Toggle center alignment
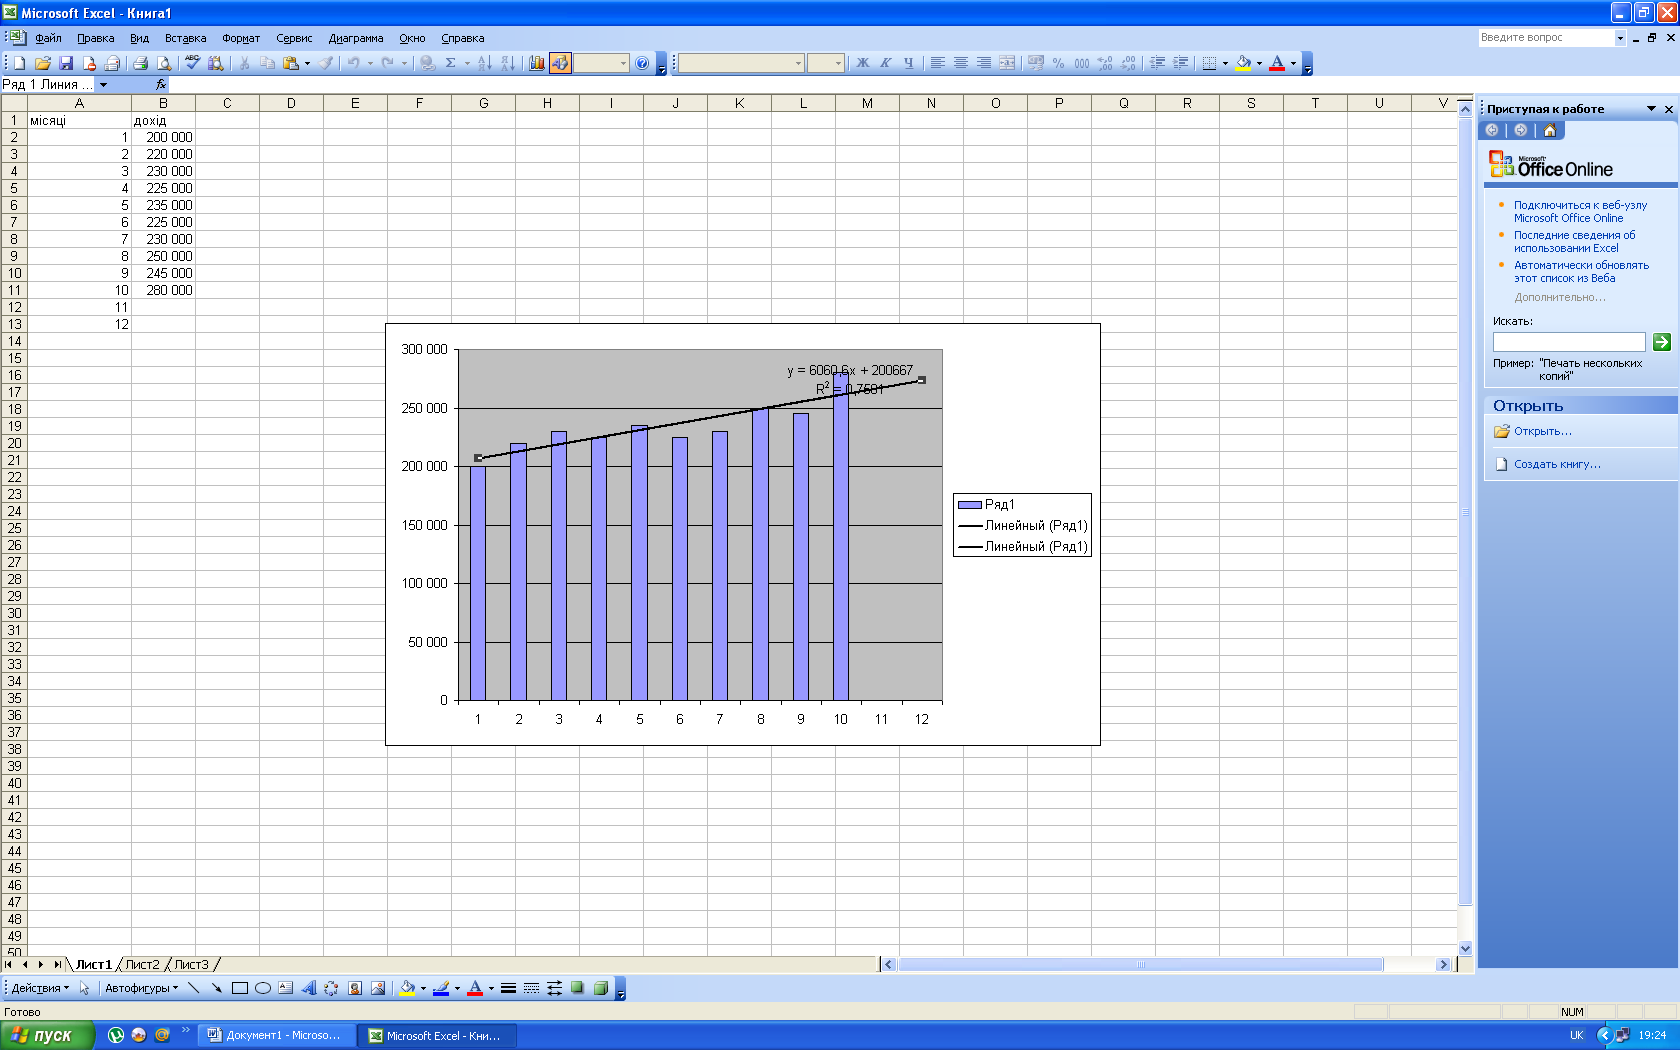This screenshot has height=1050, width=1680. [x=961, y=63]
